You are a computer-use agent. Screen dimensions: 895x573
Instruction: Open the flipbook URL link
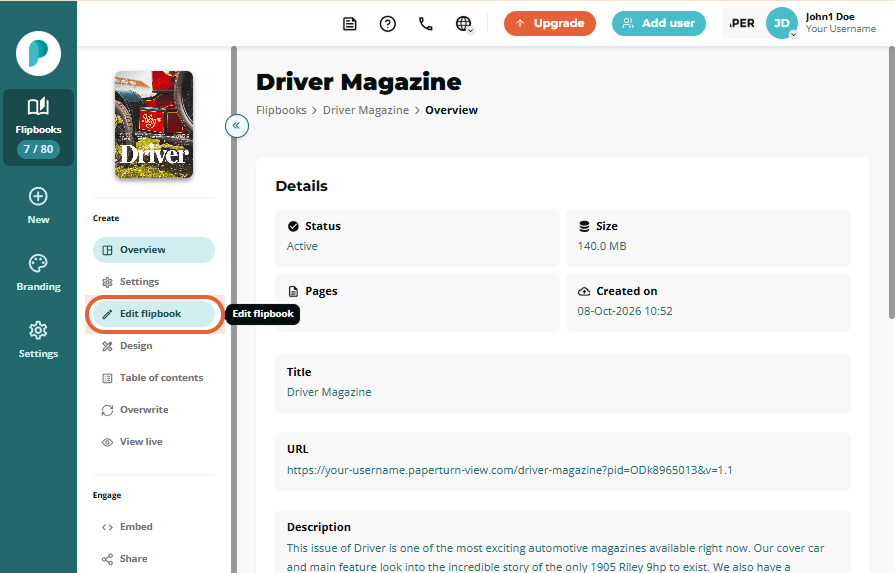click(x=509, y=470)
